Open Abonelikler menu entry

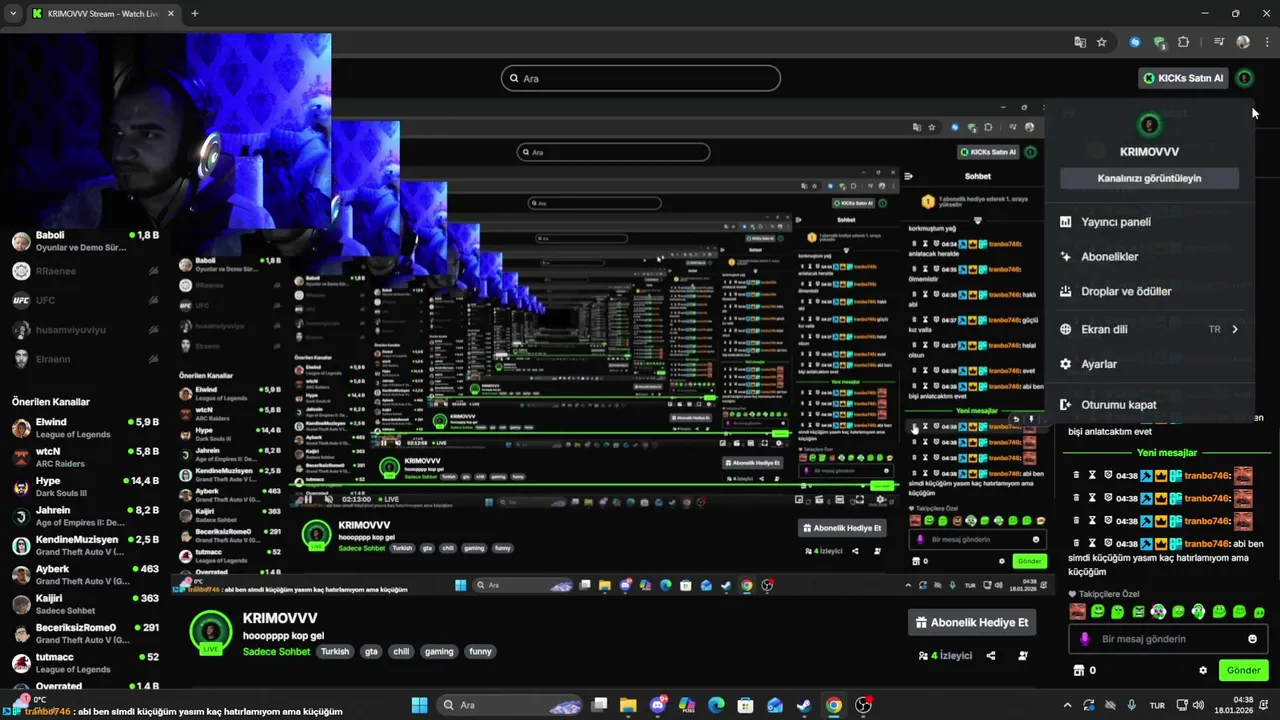1148,257
